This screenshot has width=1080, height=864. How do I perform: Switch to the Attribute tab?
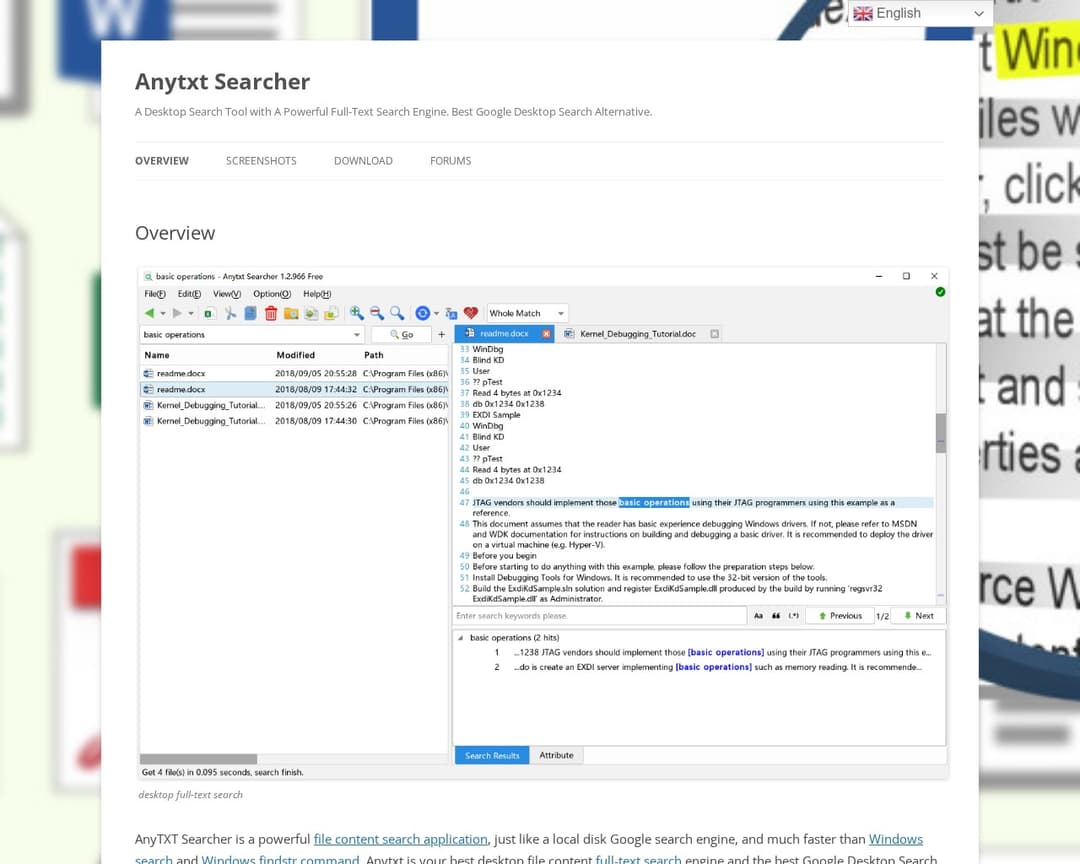(556, 756)
